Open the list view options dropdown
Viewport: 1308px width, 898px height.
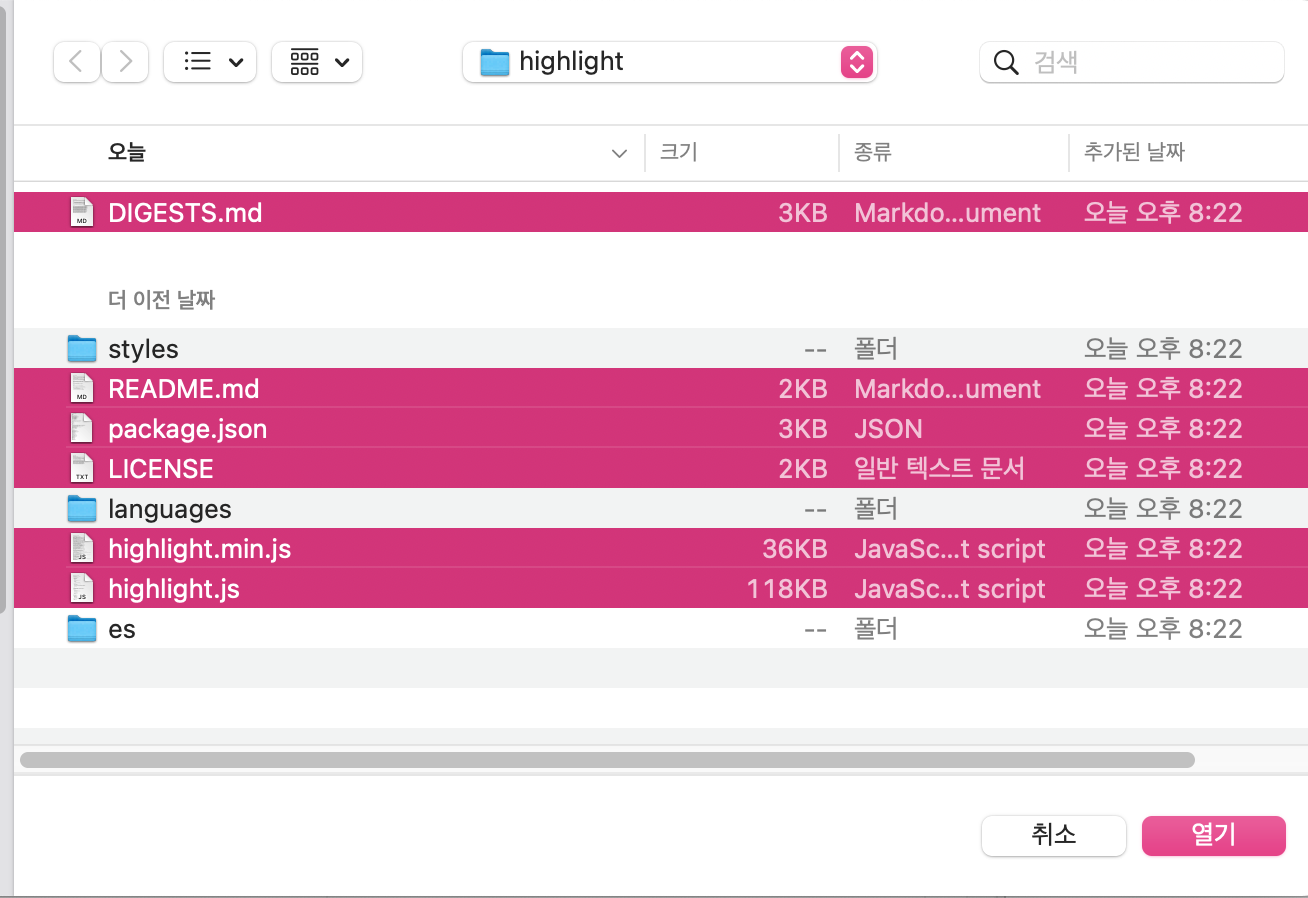point(210,62)
